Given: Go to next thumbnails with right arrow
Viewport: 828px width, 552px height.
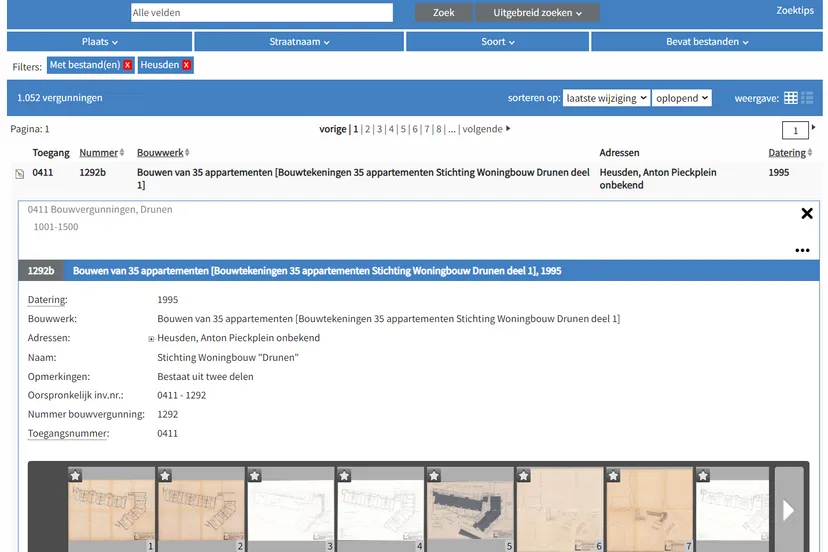Looking at the screenshot, I should 788,510.
